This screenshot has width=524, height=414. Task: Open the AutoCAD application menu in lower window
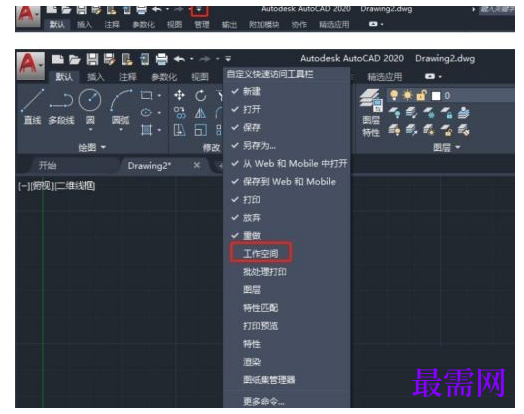point(30,65)
